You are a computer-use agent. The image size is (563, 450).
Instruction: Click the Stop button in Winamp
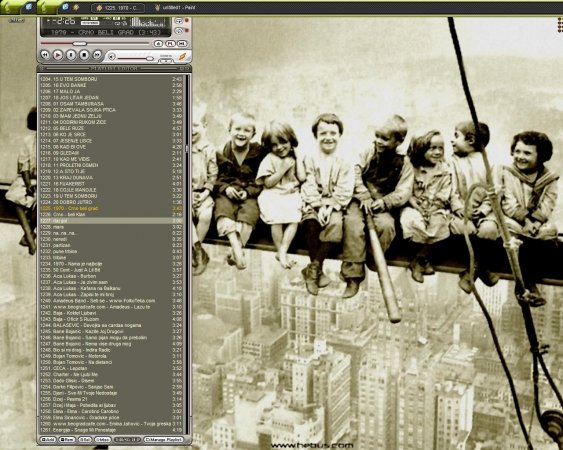[x=84, y=55]
